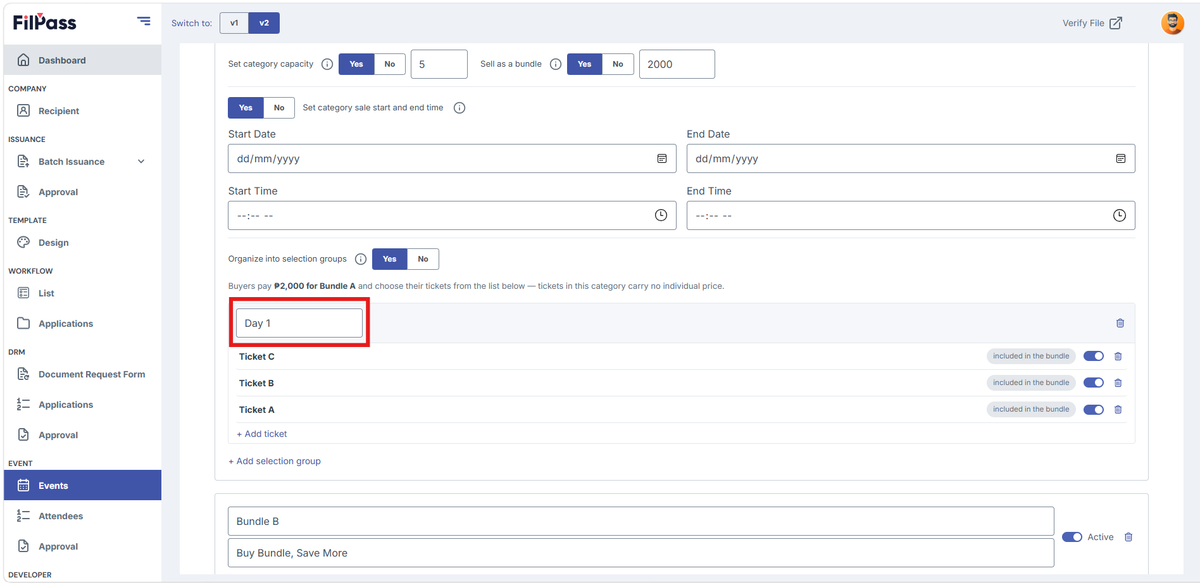Screen dimensions: 1200x584
Task: Delete Ticket B from the group
Action: tap(1118, 383)
